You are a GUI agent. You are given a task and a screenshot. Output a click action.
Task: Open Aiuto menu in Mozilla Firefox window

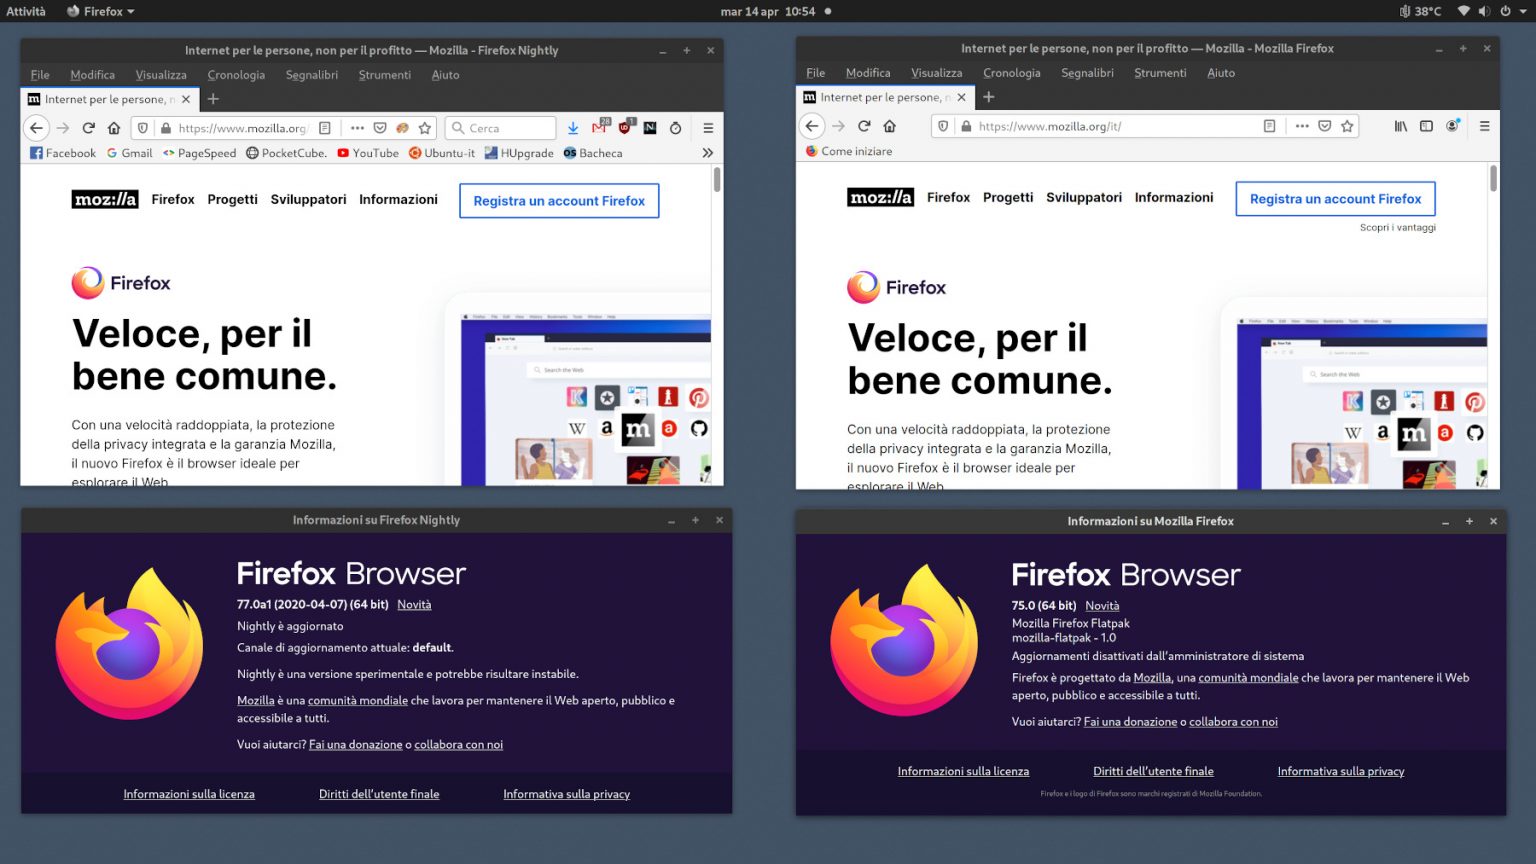1221,73
